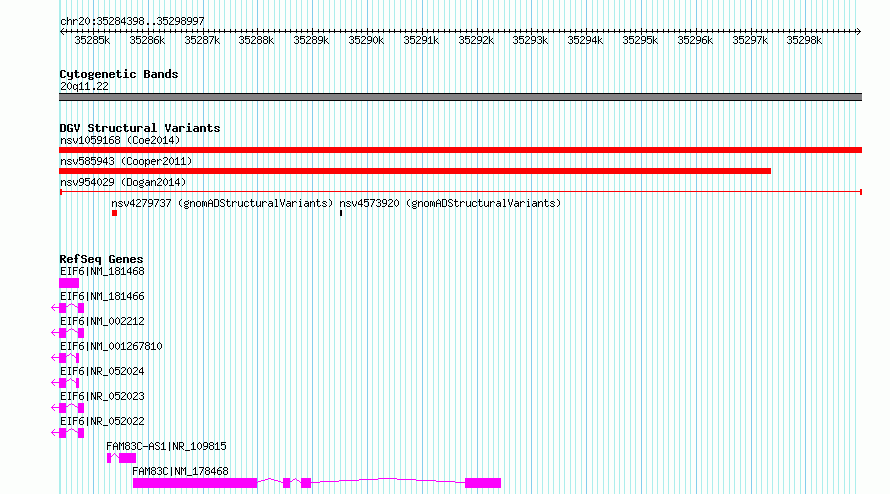Open the RefSeq Genes track title
This screenshot has width=890, height=494.
point(101,259)
